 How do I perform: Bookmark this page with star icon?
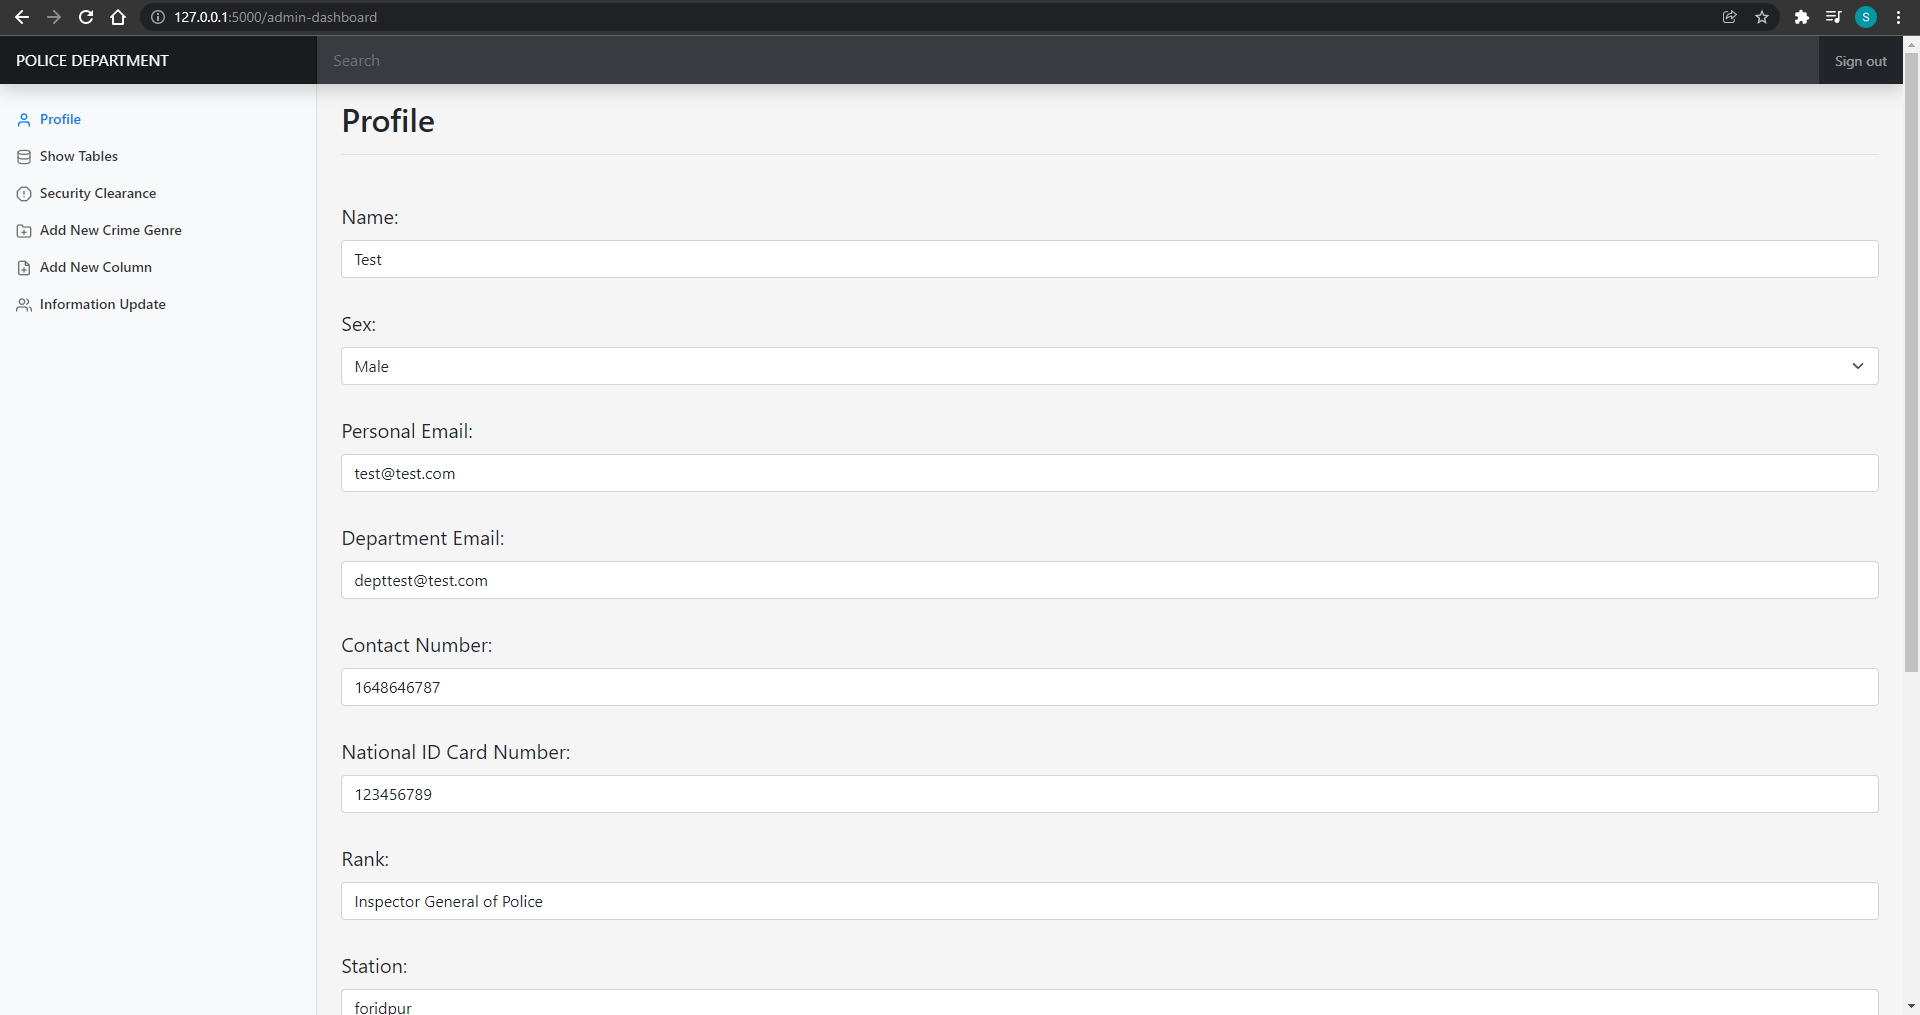click(1762, 17)
